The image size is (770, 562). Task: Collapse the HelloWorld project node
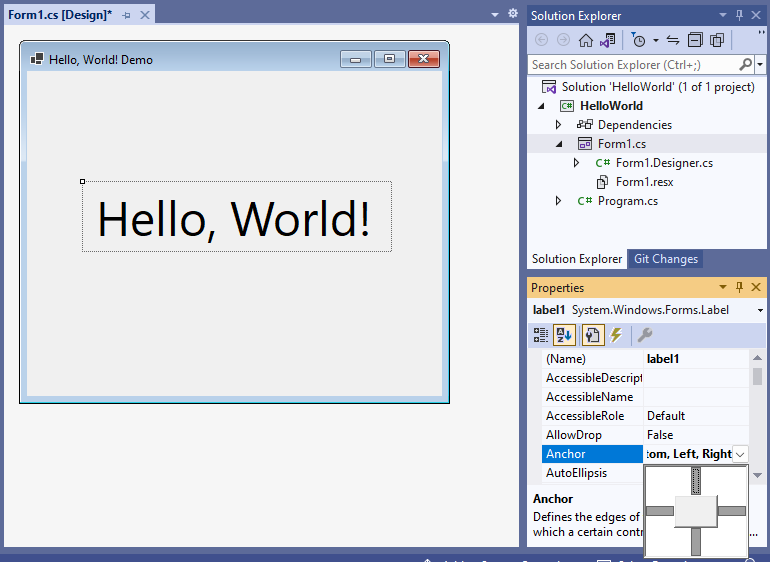click(x=541, y=106)
